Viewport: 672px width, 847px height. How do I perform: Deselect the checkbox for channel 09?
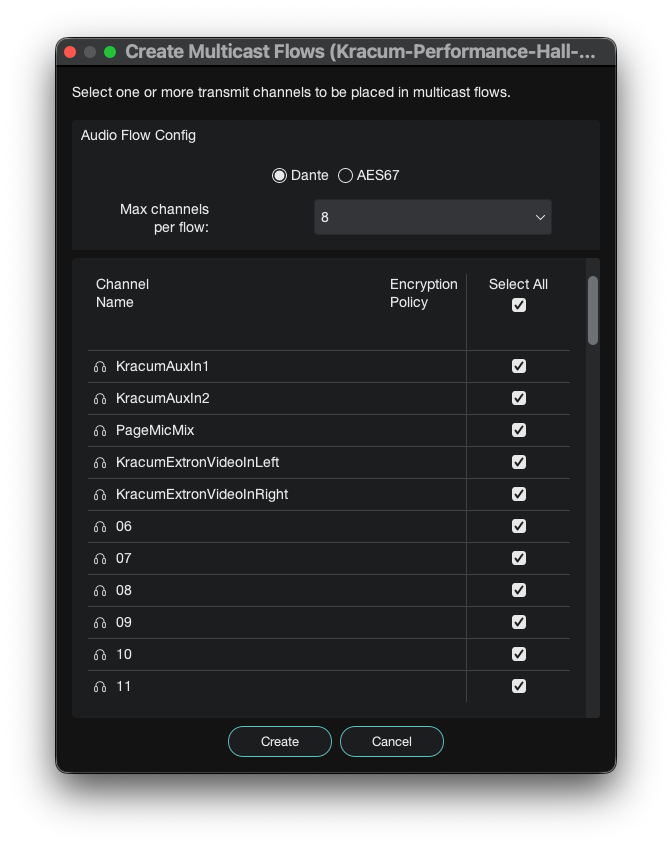(x=519, y=622)
